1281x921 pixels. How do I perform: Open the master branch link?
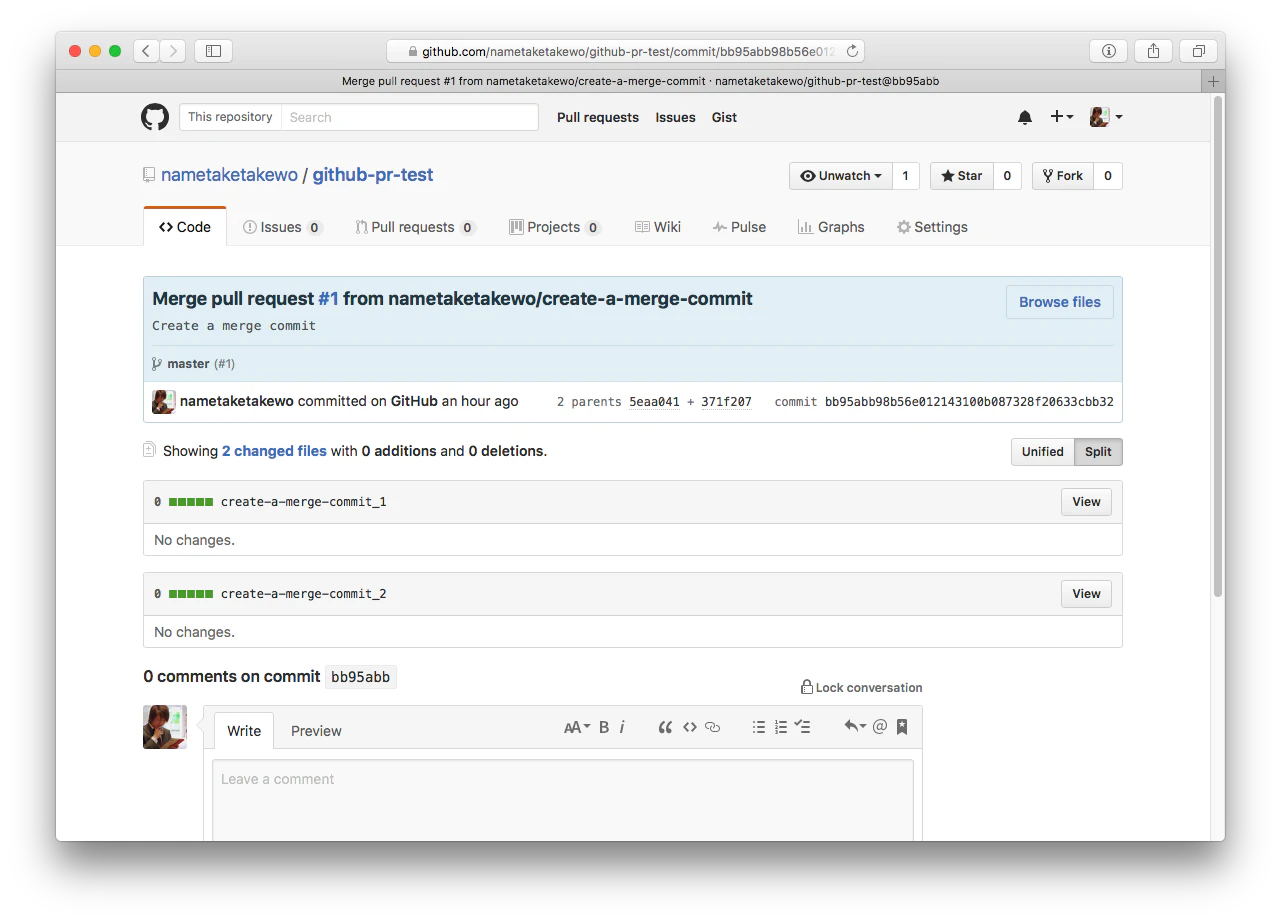(188, 364)
